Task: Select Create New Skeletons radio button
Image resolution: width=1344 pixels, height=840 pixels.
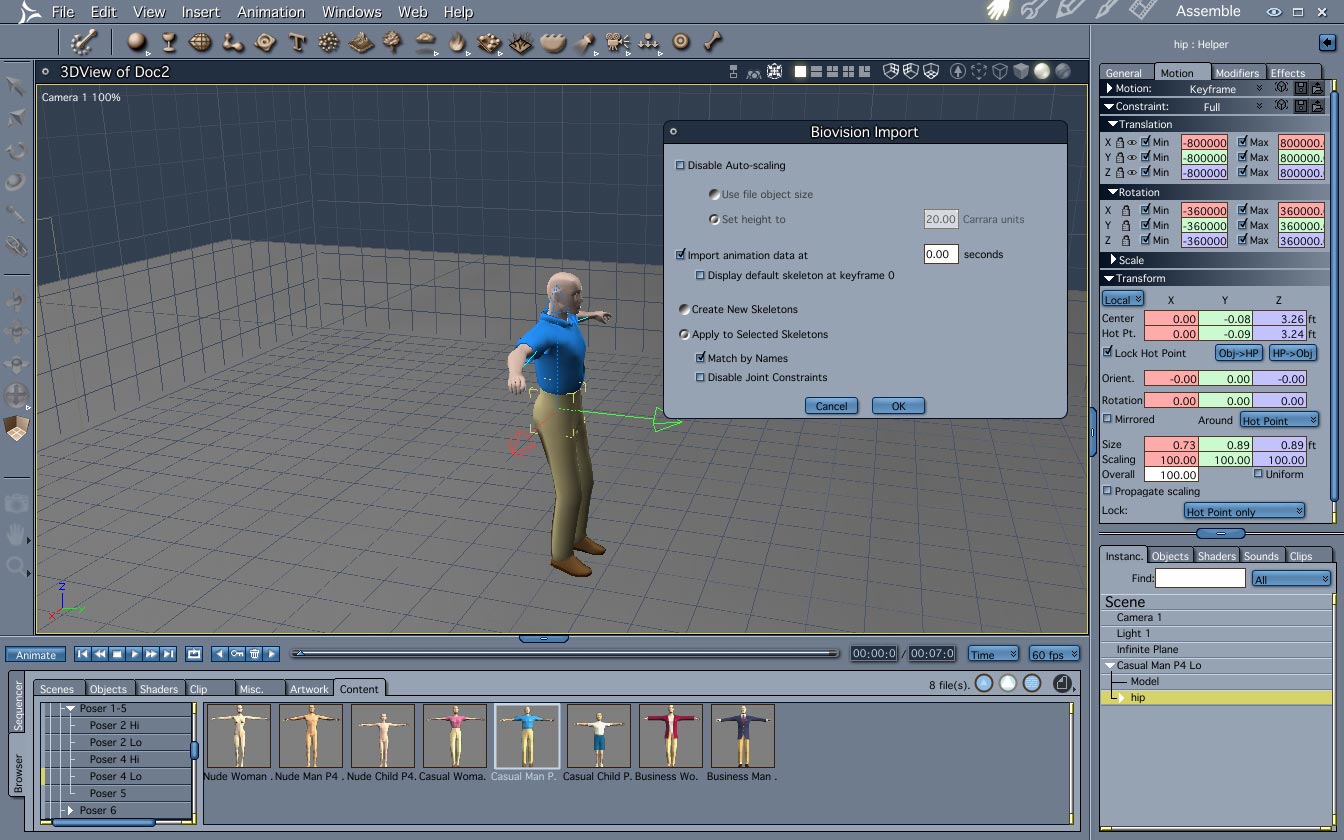Action: coord(685,310)
